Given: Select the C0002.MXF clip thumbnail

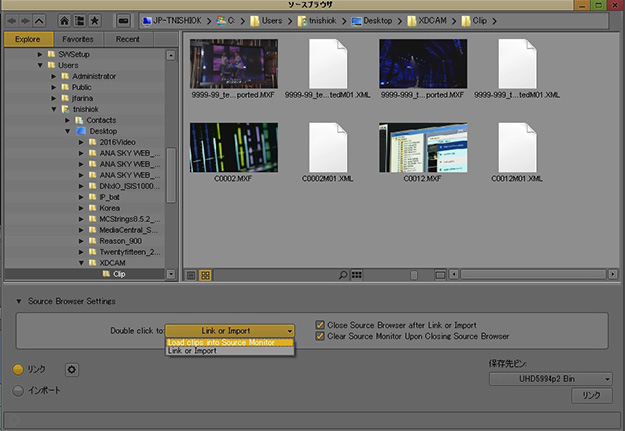Looking at the screenshot, I should coord(233,148).
